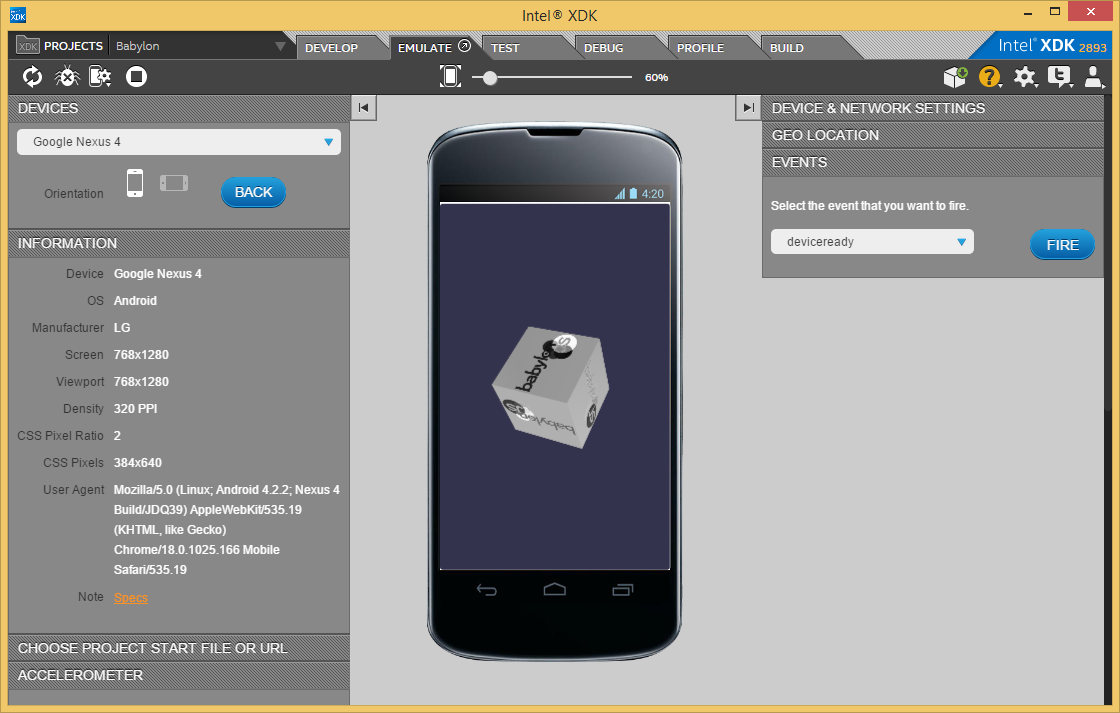Collapse the left panel arrow button
This screenshot has width=1120, height=713.
coord(364,108)
